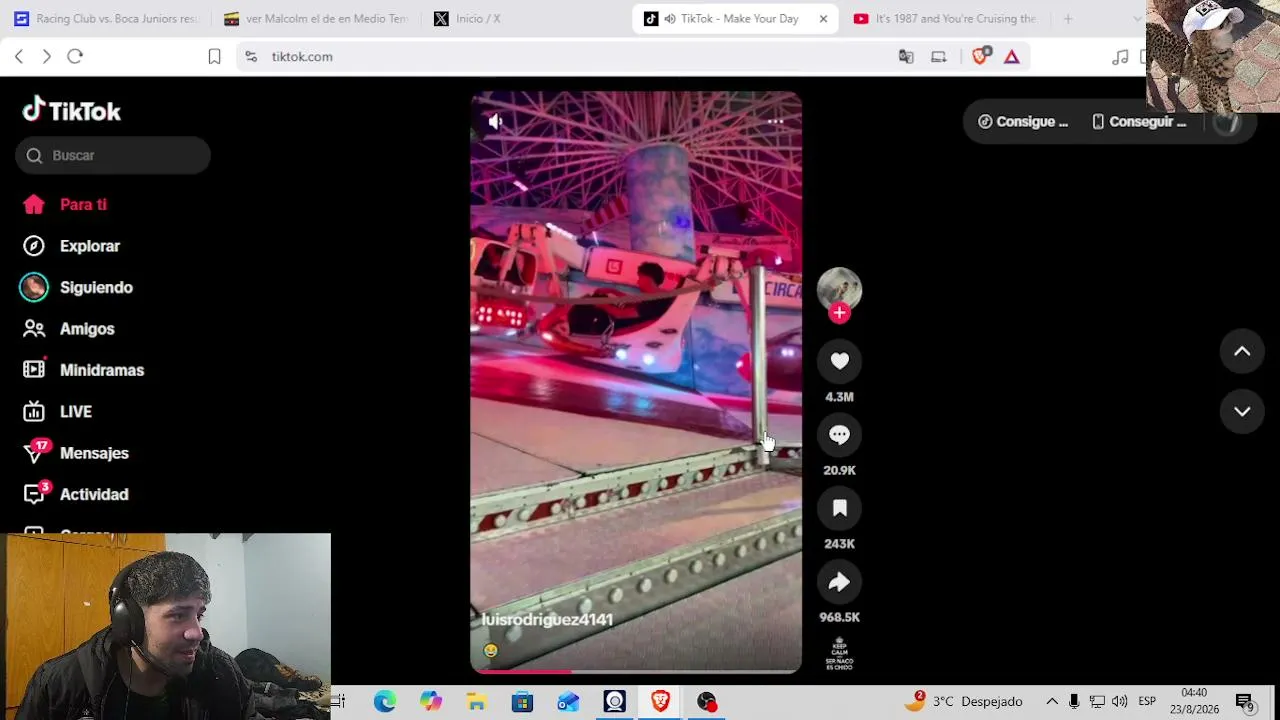Open the Consigue monedas button
This screenshot has height=720, width=1280.
point(1023,121)
